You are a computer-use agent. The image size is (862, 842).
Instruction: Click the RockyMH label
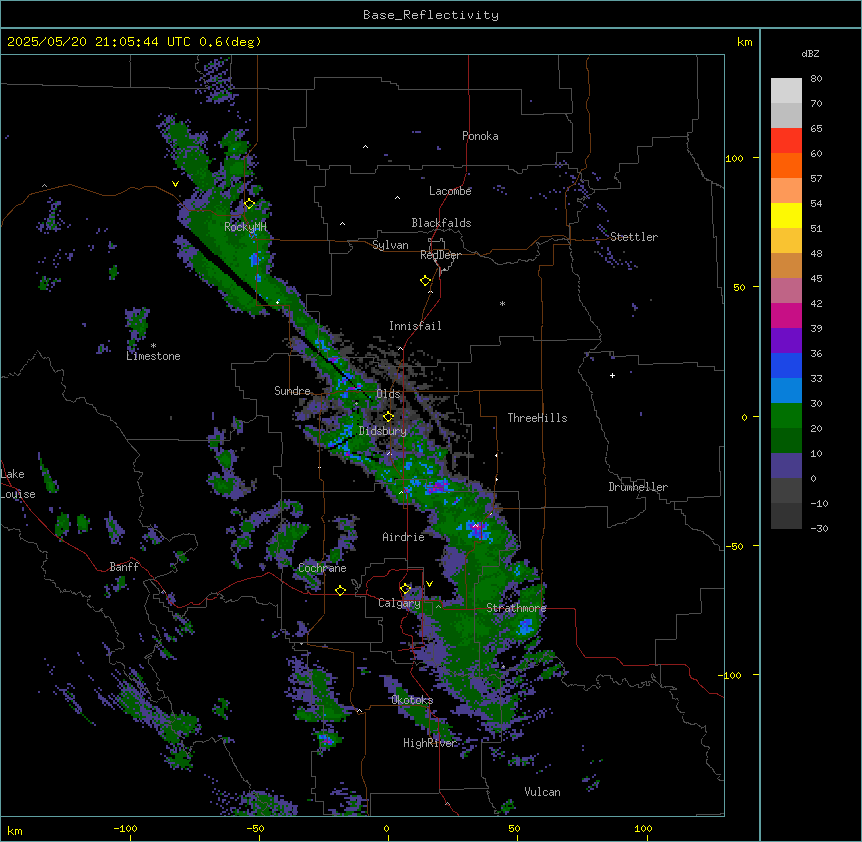245,226
